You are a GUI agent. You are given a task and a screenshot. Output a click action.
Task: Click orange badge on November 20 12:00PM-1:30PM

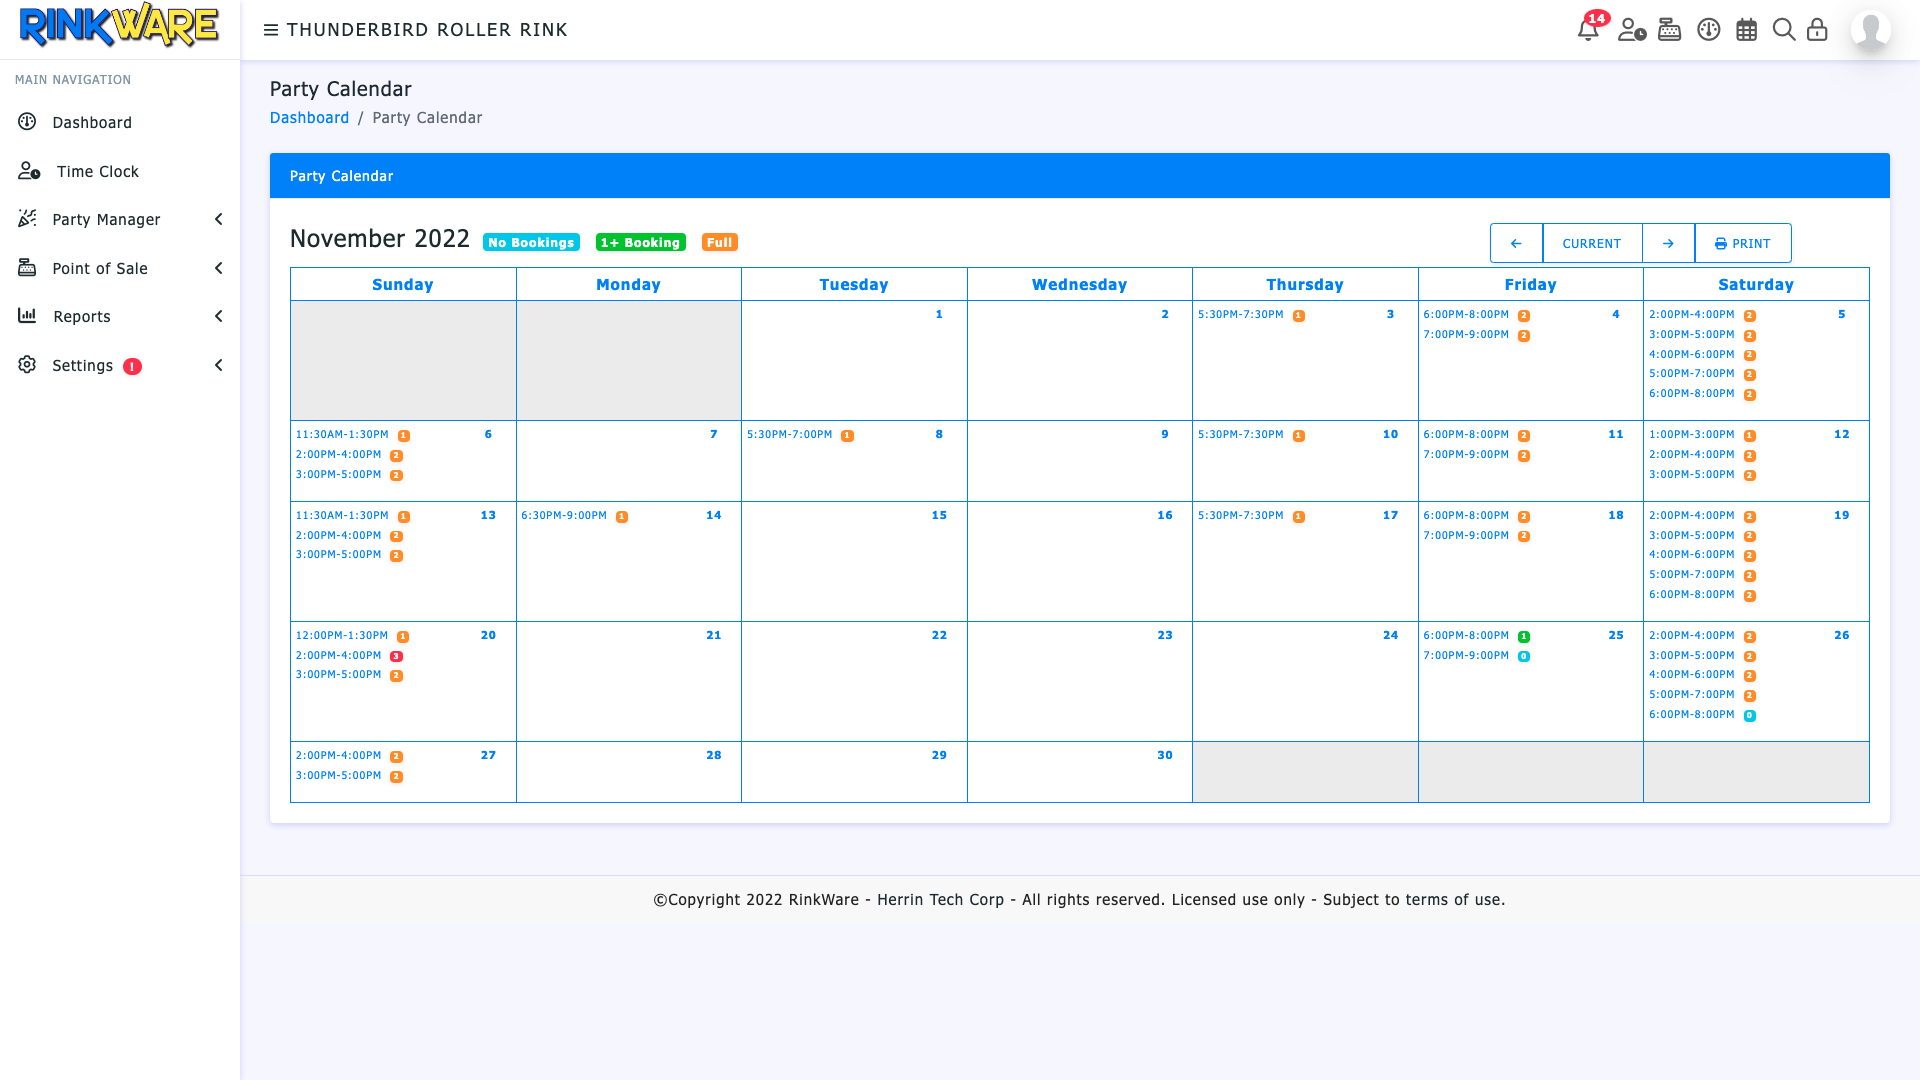(403, 637)
